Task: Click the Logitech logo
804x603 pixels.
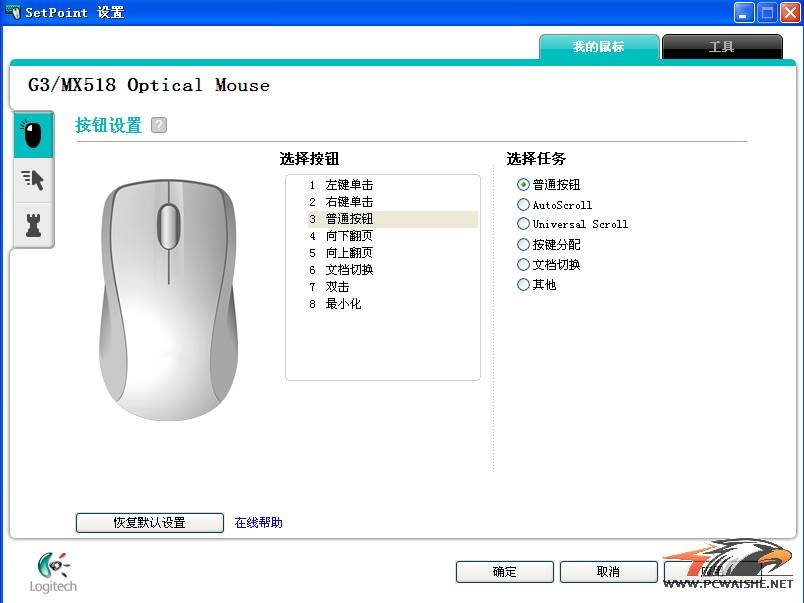Action: [x=53, y=572]
